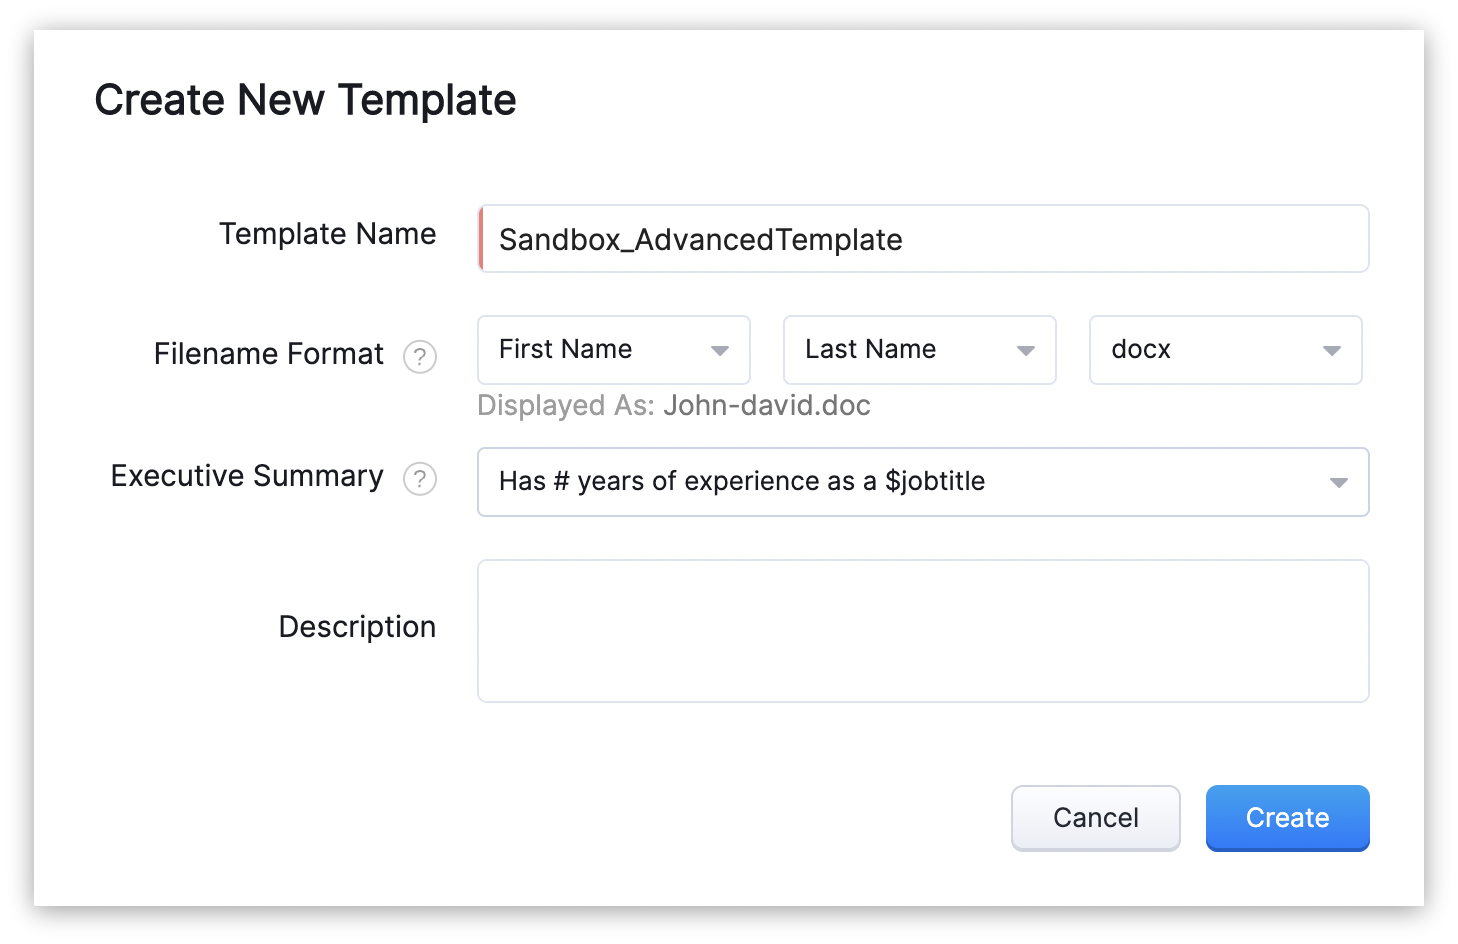The width and height of the screenshot is (1458, 944).
Task: Click the arrow icon in Executive Summary dropdown
Action: (x=1339, y=483)
